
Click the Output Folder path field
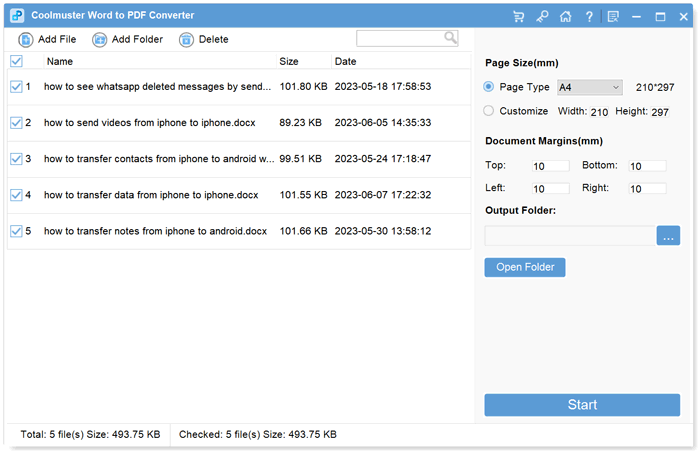(570, 235)
